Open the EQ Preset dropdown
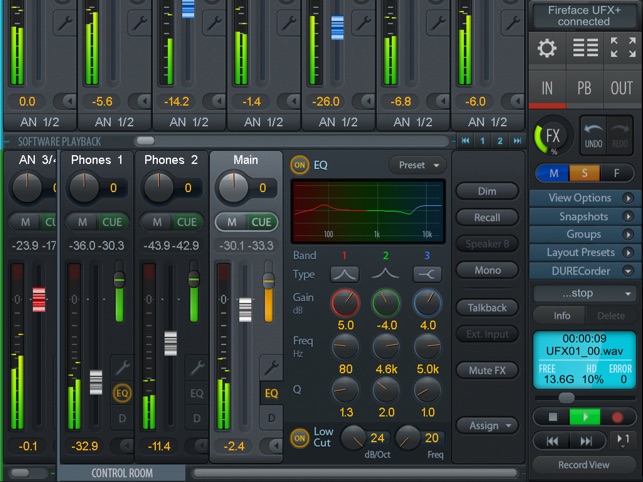The height and width of the screenshot is (482, 643). pyautogui.click(x=418, y=165)
